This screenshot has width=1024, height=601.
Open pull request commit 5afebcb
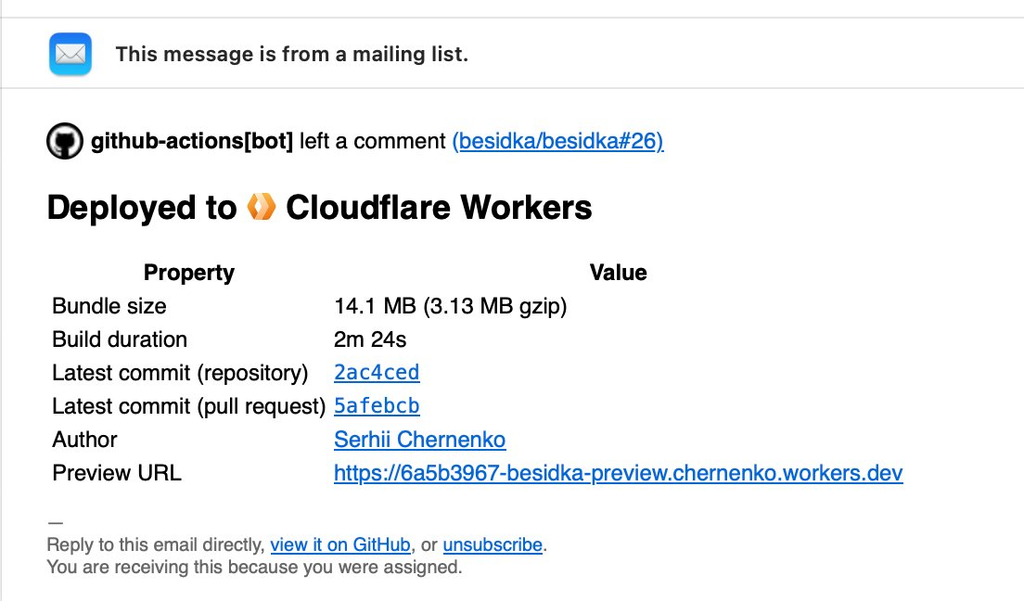click(x=377, y=406)
